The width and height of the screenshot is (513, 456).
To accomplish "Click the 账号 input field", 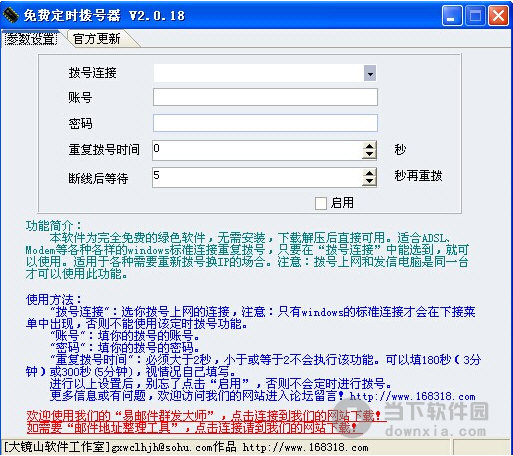I will 265,97.
